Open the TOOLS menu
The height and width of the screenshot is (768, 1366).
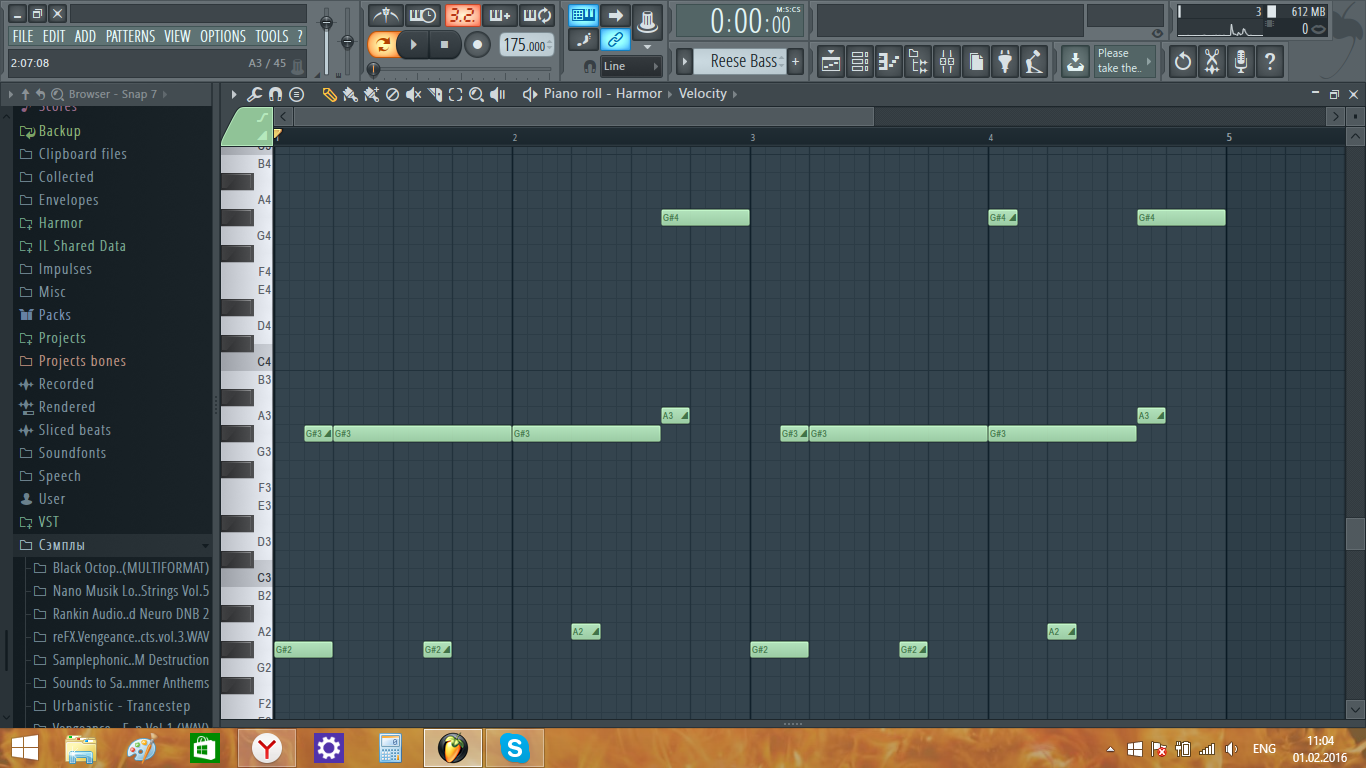[x=272, y=36]
